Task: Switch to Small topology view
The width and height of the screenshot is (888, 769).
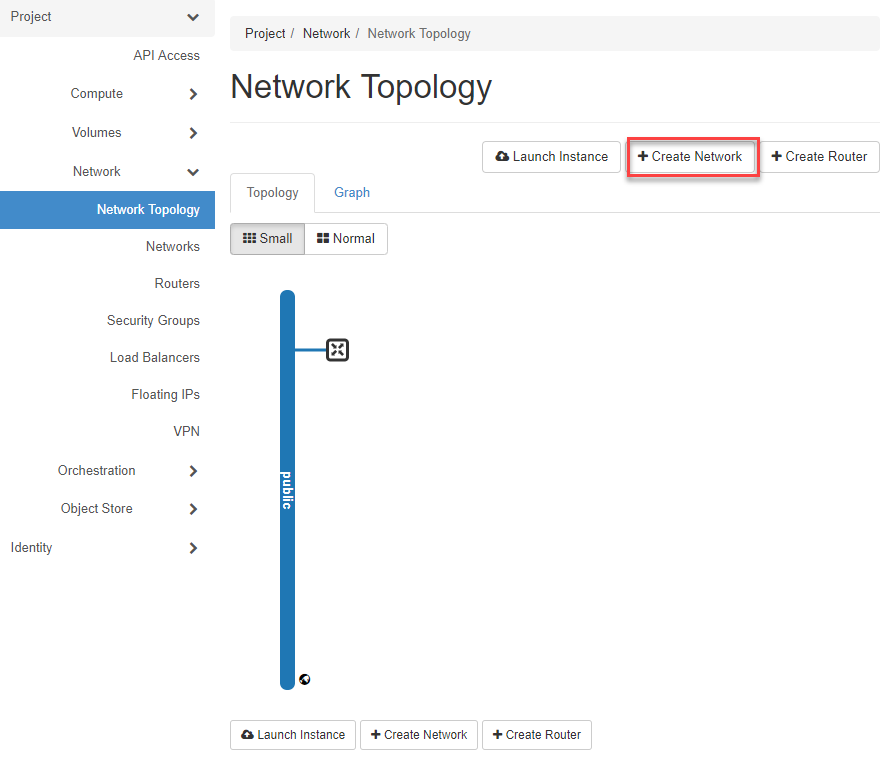Action: tap(267, 239)
